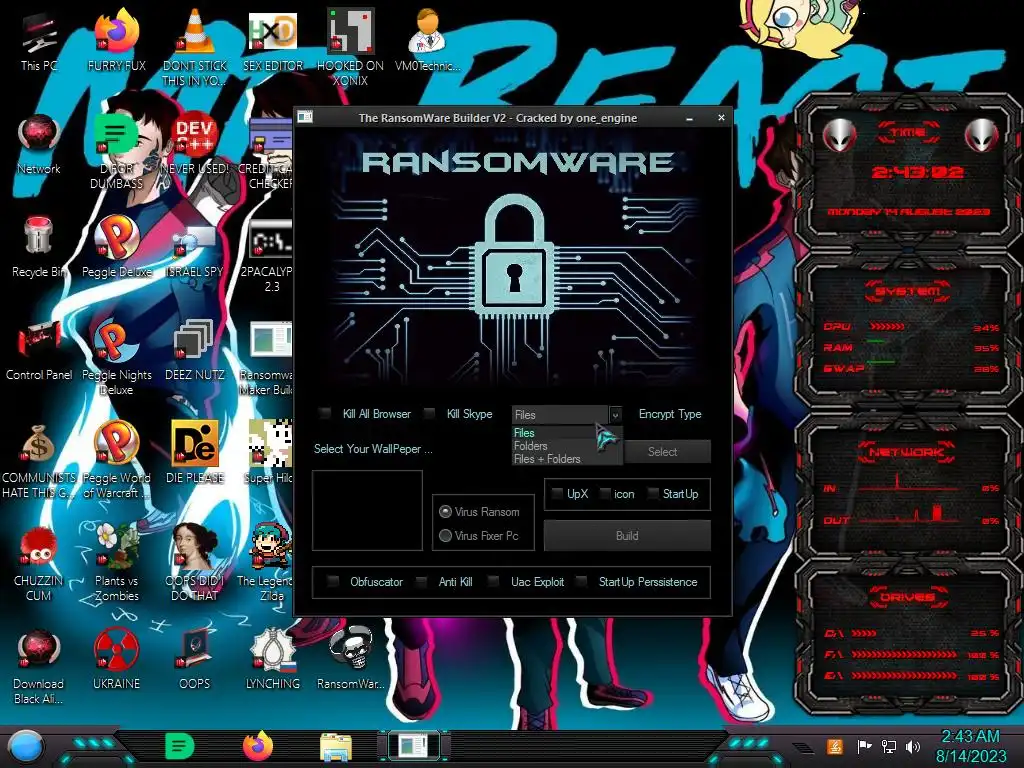1024x768 pixels.
Task: Select the Virus Fixer Pc radio button
Action: click(x=445, y=536)
